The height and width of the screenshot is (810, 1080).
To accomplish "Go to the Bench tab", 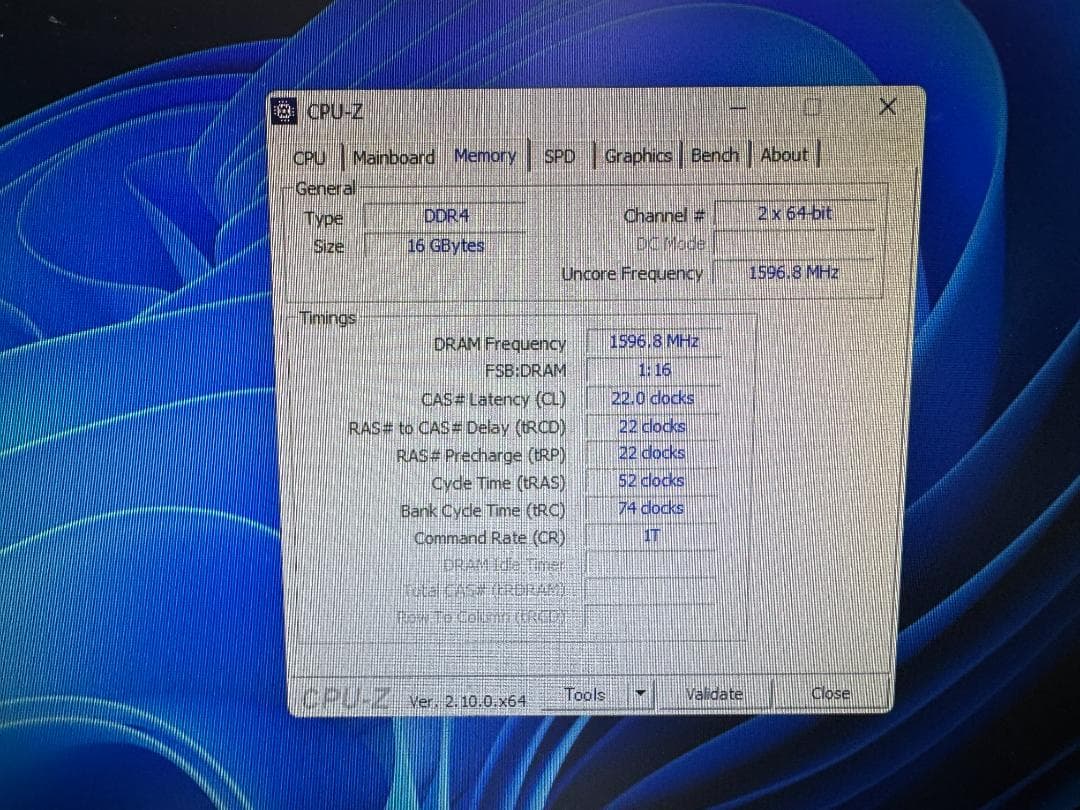I will [714, 155].
